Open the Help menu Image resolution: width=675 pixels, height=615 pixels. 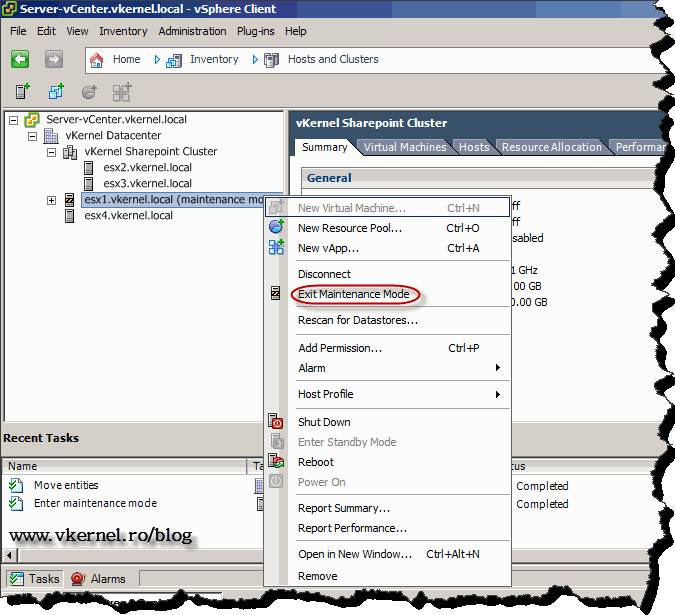295,31
